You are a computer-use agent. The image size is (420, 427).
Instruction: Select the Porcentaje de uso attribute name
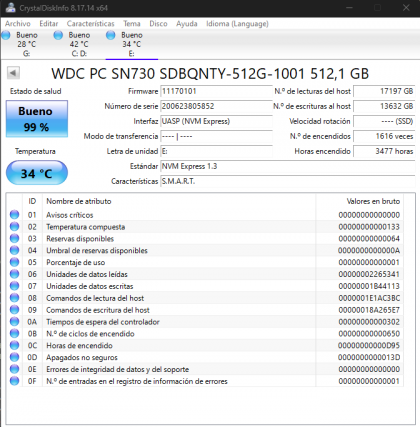coord(76,262)
